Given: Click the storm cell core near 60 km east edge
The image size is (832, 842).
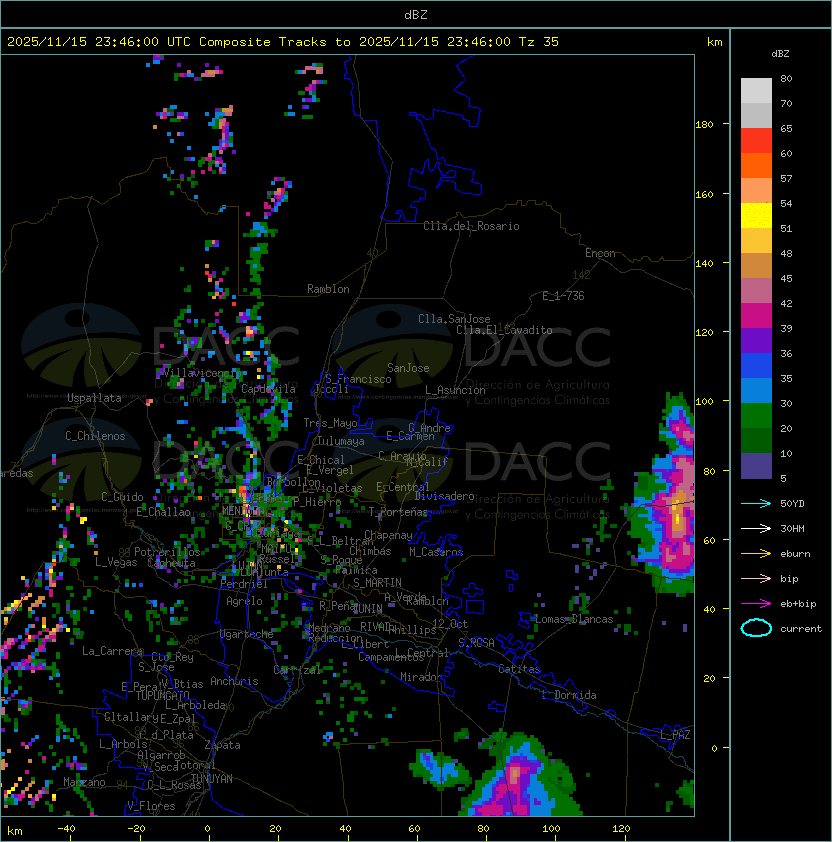Looking at the screenshot, I should point(678,518).
